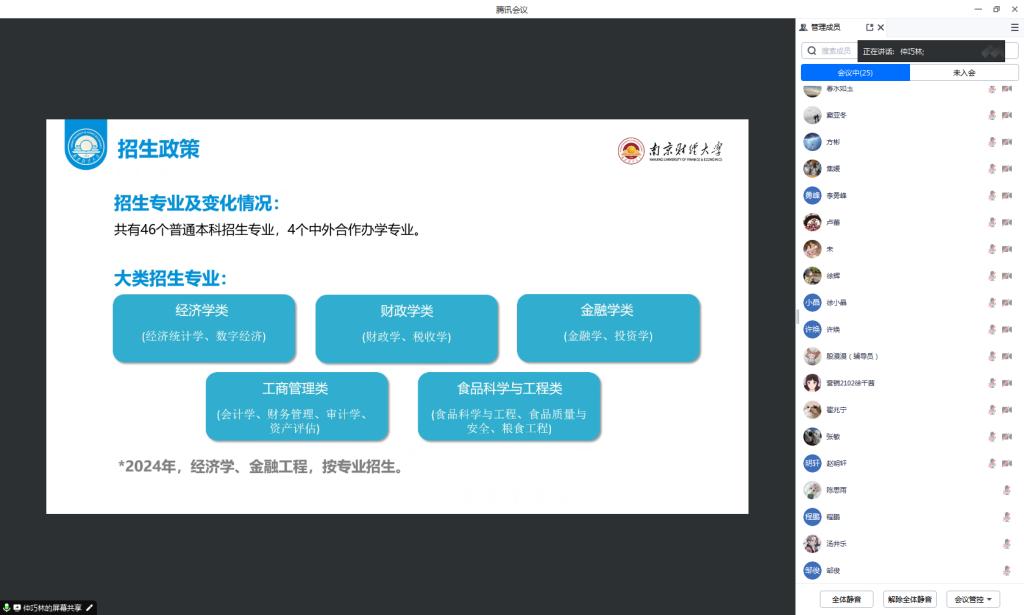Toggle microphone for 李勇峰
This screenshot has width=1024, height=615.
coord(992,195)
